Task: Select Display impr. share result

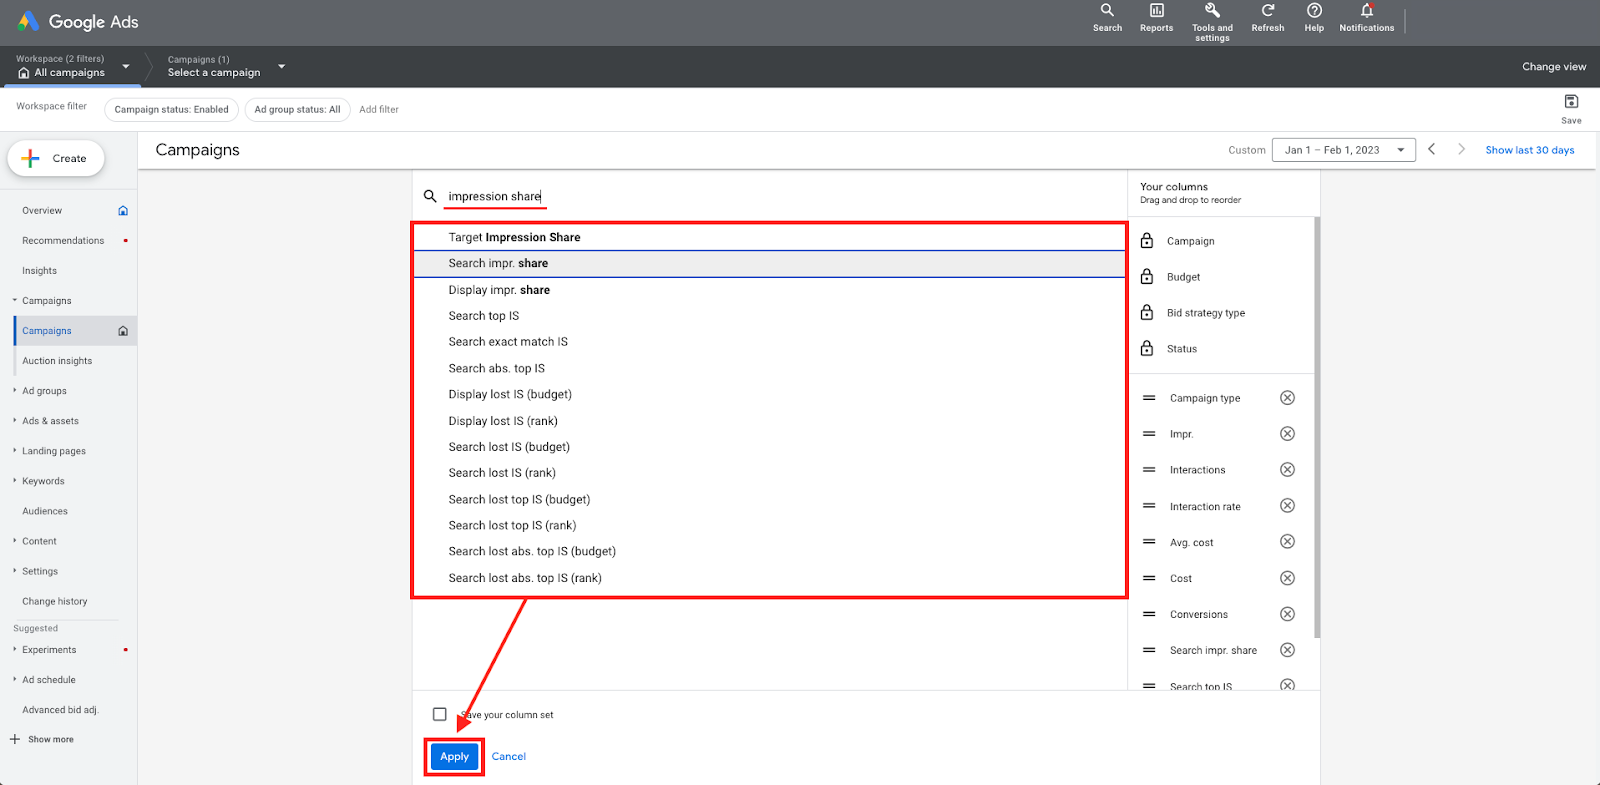Action: 770,290
